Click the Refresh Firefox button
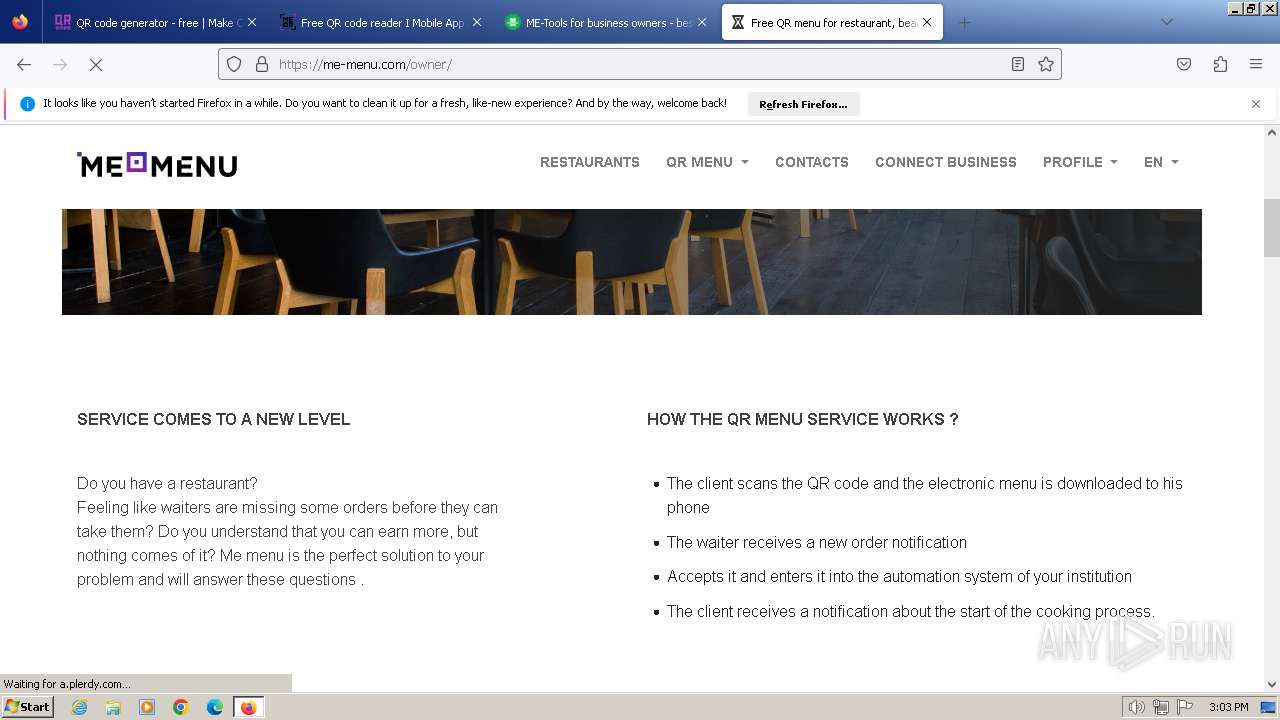This screenshot has width=1280, height=720. pos(803,104)
